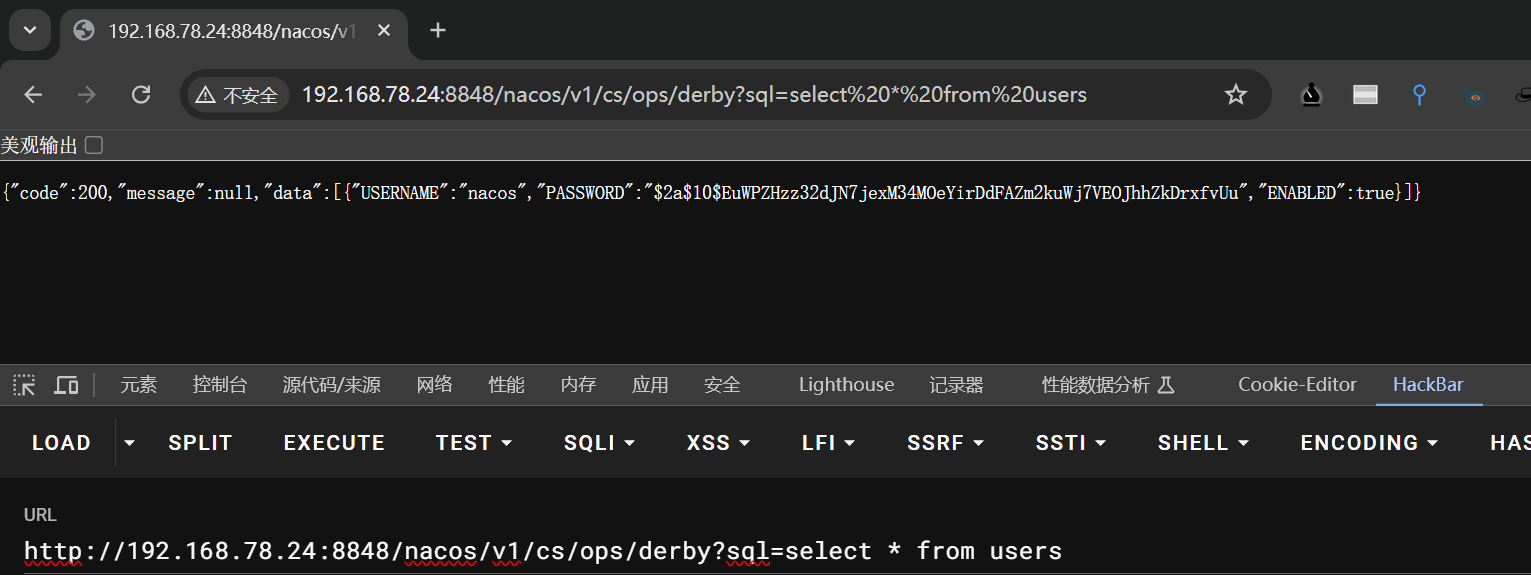Switch to the 安全 DevTools tab
The width and height of the screenshot is (1531, 575).
pos(722,385)
